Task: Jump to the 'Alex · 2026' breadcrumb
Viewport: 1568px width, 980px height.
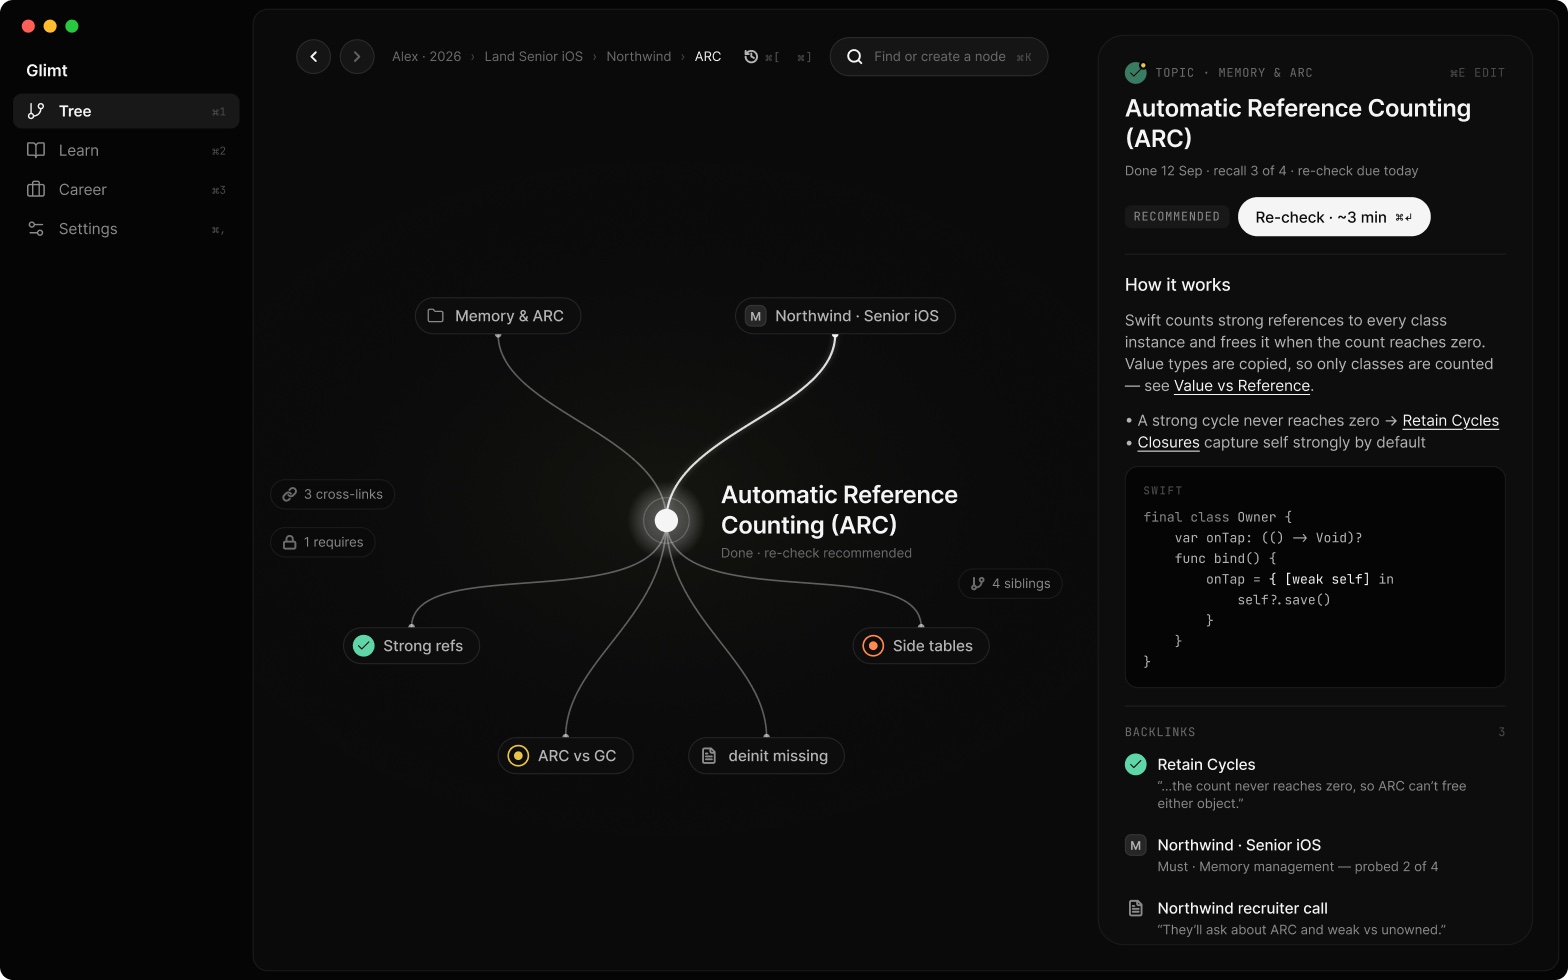Action: coord(426,57)
